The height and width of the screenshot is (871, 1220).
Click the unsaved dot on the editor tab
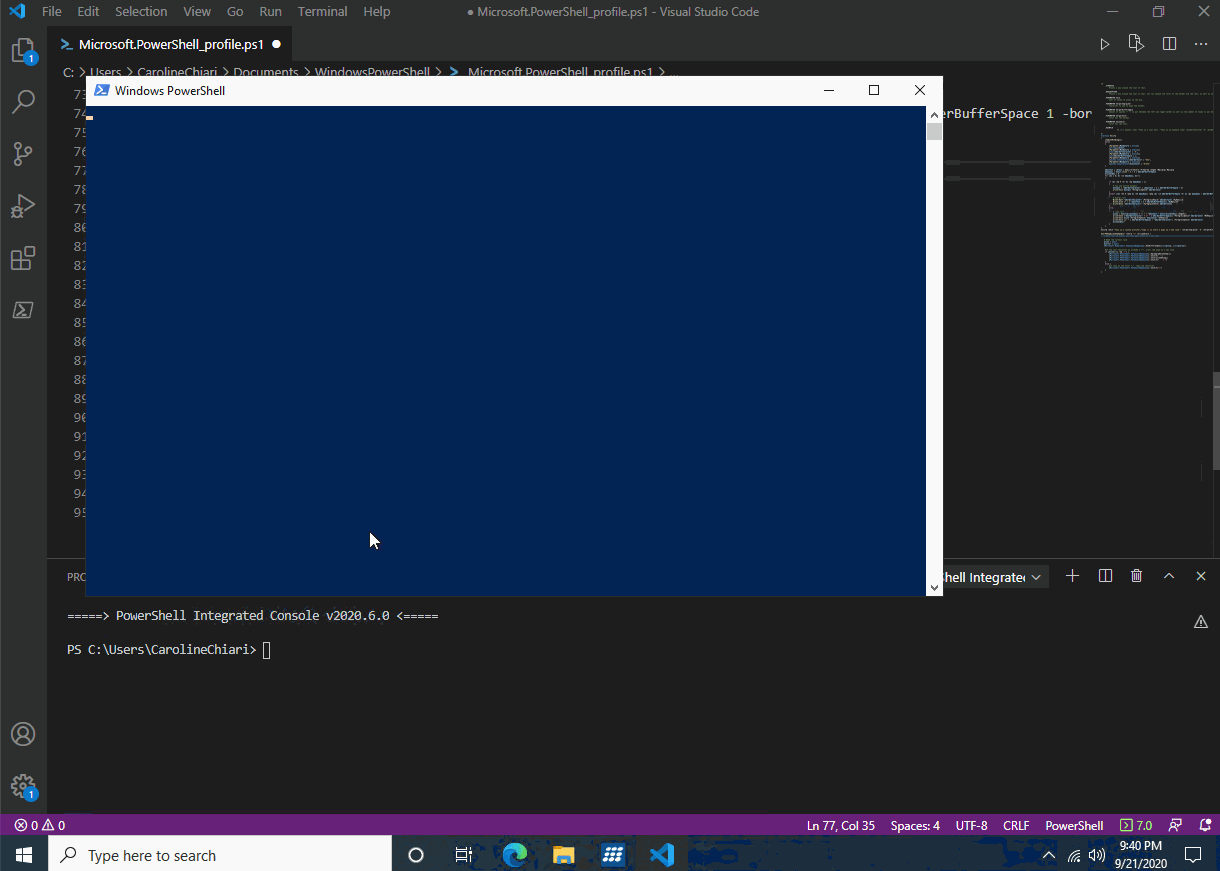(x=276, y=44)
